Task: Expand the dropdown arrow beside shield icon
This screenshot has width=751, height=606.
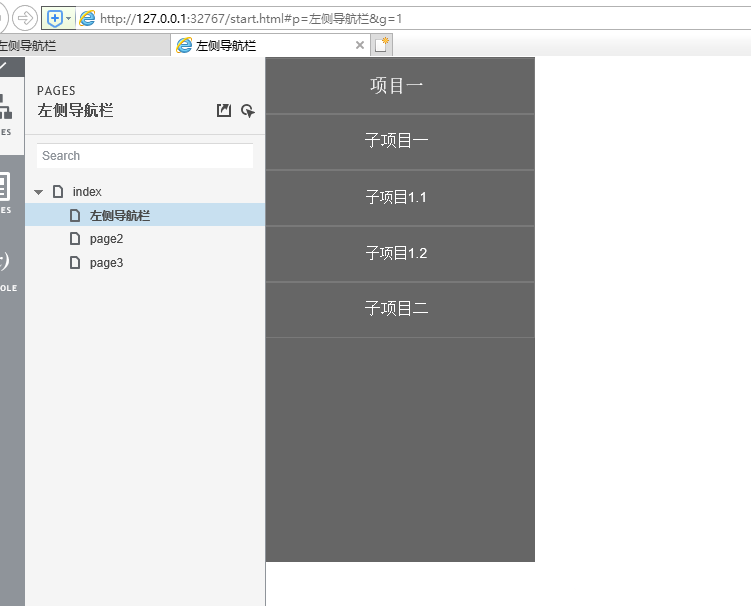Action: [68, 19]
